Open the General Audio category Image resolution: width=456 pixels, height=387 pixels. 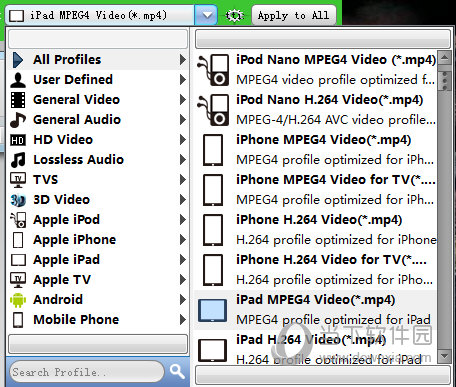[98, 120]
